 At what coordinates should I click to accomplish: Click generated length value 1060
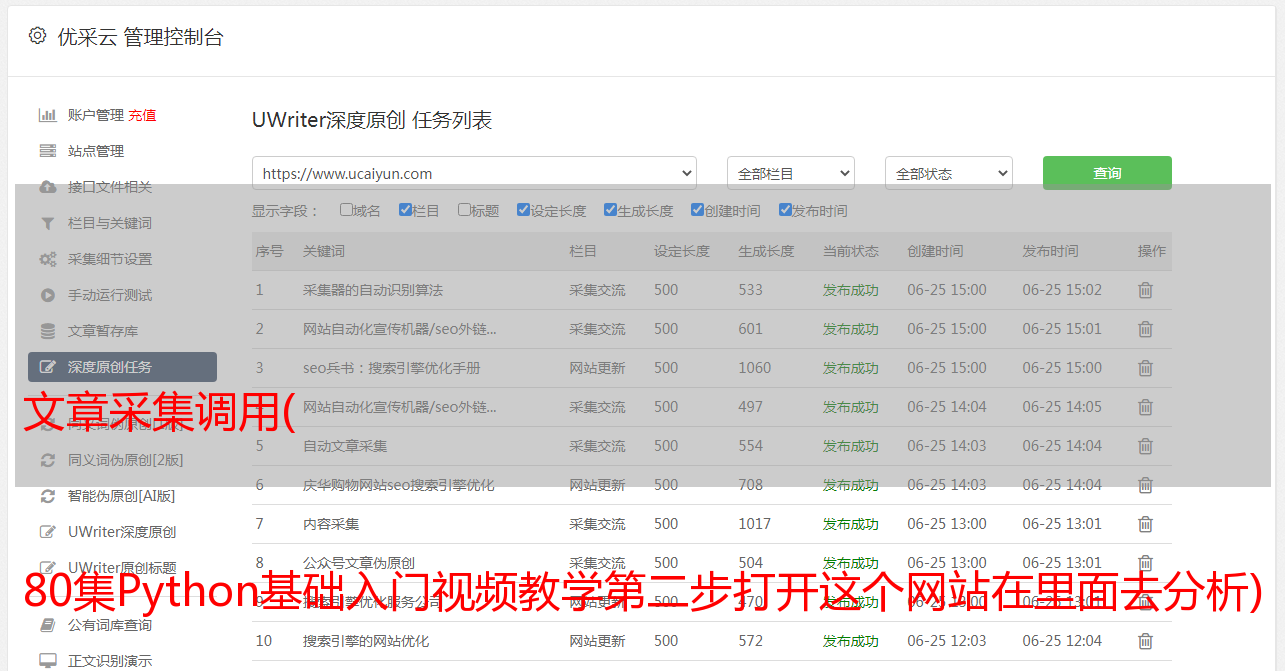pyautogui.click(x=755, y=368)
